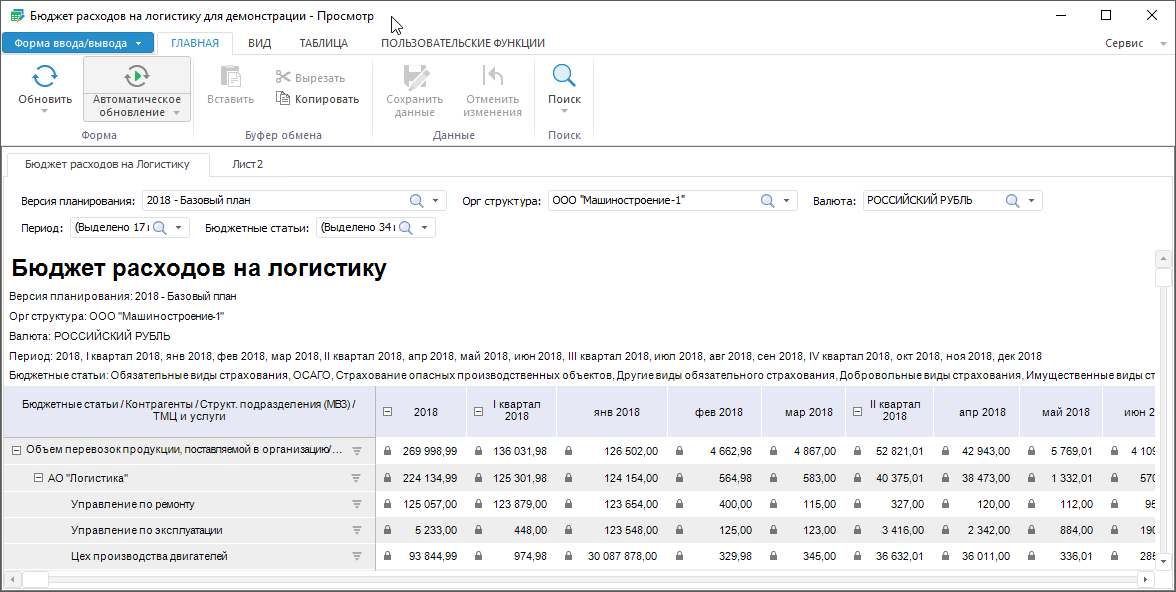
Task: Click the Копировать copy icon
Action: click(x=283, y=99)
